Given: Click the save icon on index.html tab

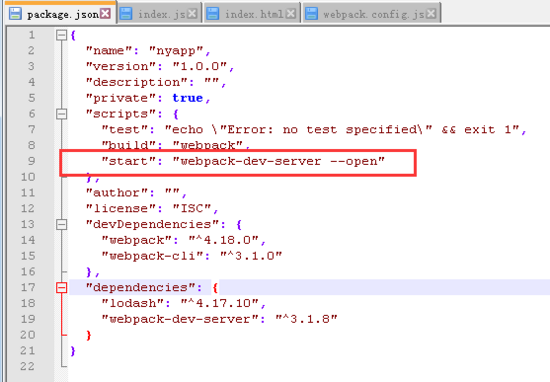Looking at the screenshot, I should 213,14.
